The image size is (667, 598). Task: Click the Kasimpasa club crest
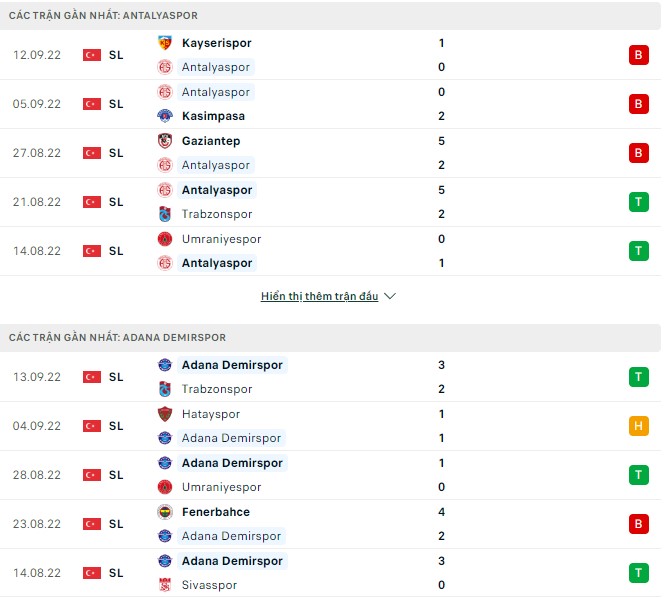tap(165, 116)
